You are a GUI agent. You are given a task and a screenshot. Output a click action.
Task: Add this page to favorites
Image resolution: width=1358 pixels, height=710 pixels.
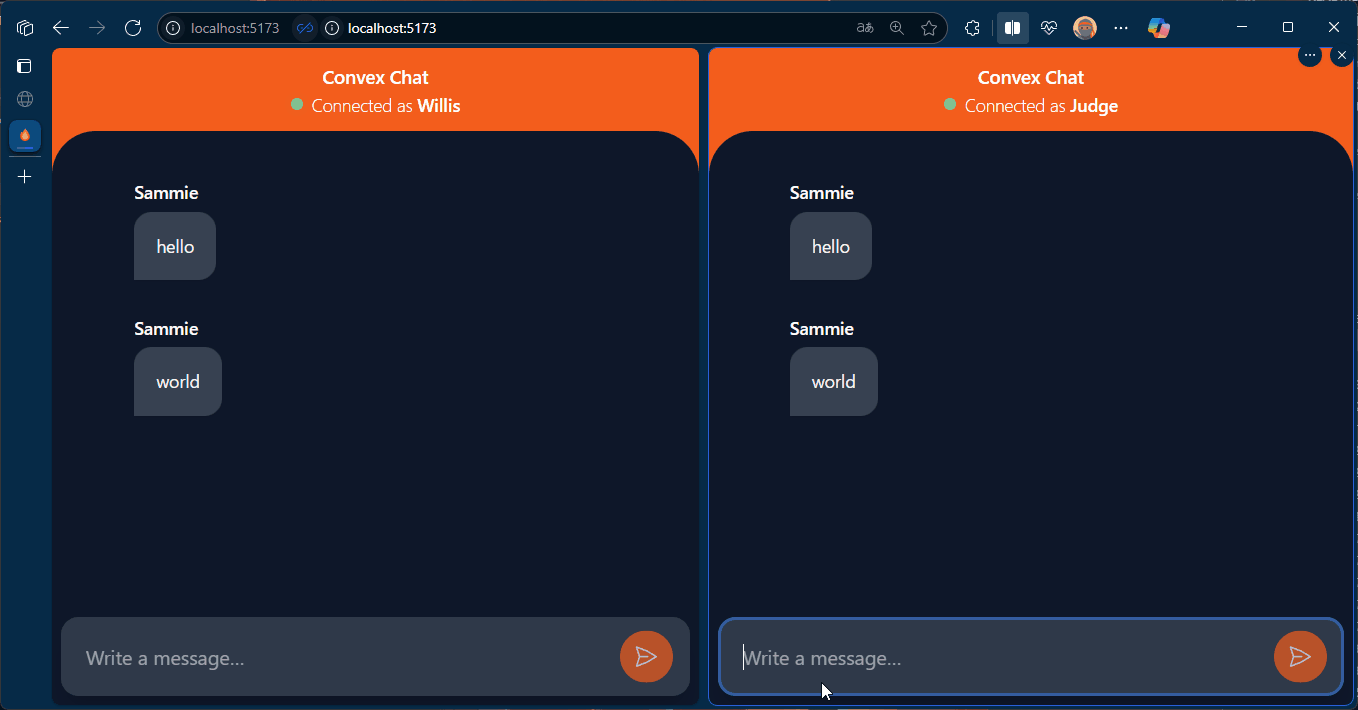[x=929, y=28]
